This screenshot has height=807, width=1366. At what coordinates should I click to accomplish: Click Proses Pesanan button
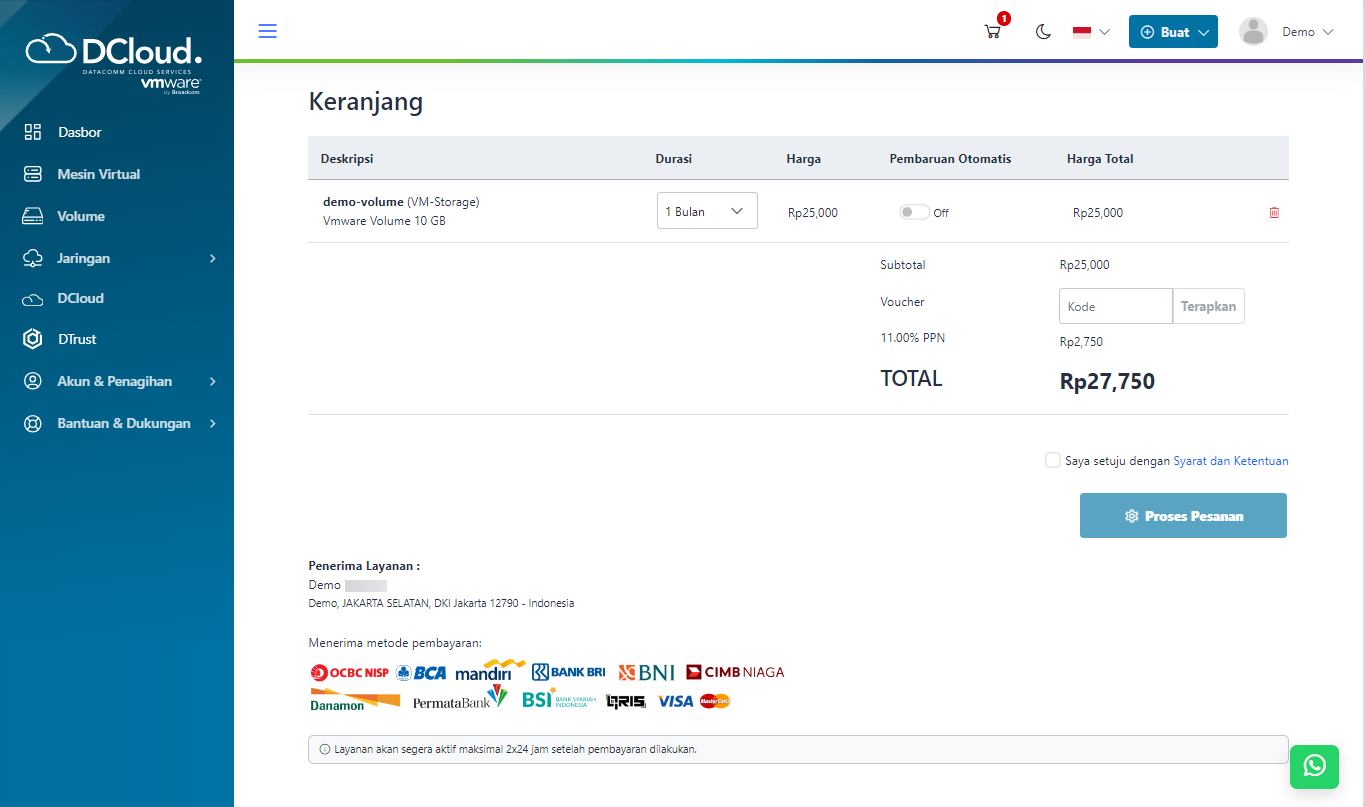click(x=1183, y=516)
